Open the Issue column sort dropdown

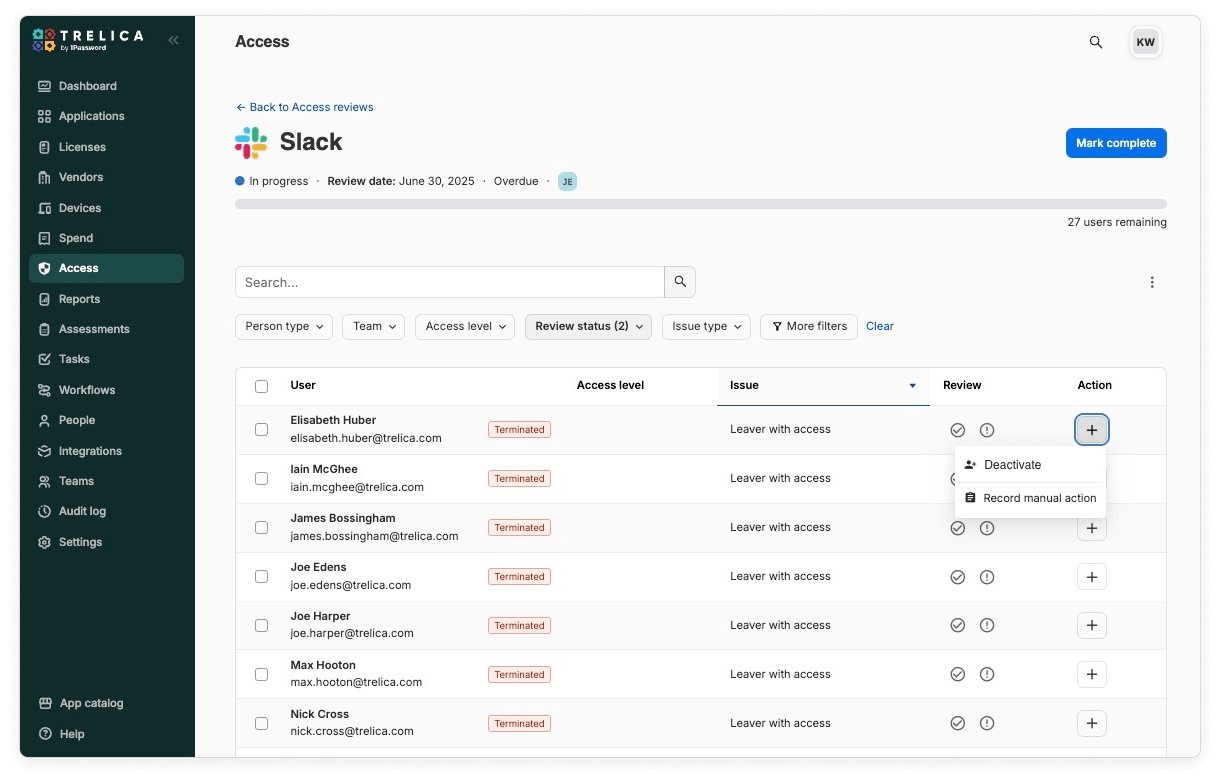pyautogui.click(x=911, y=385)
